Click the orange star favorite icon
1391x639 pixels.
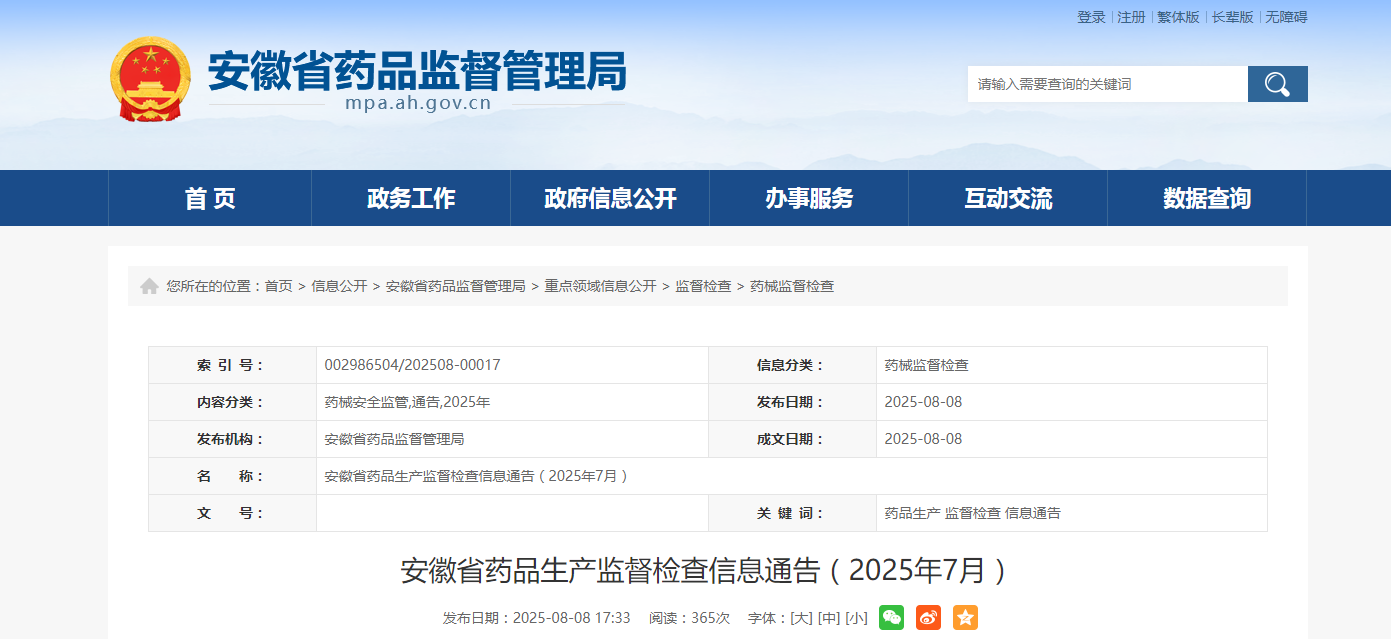965,618
